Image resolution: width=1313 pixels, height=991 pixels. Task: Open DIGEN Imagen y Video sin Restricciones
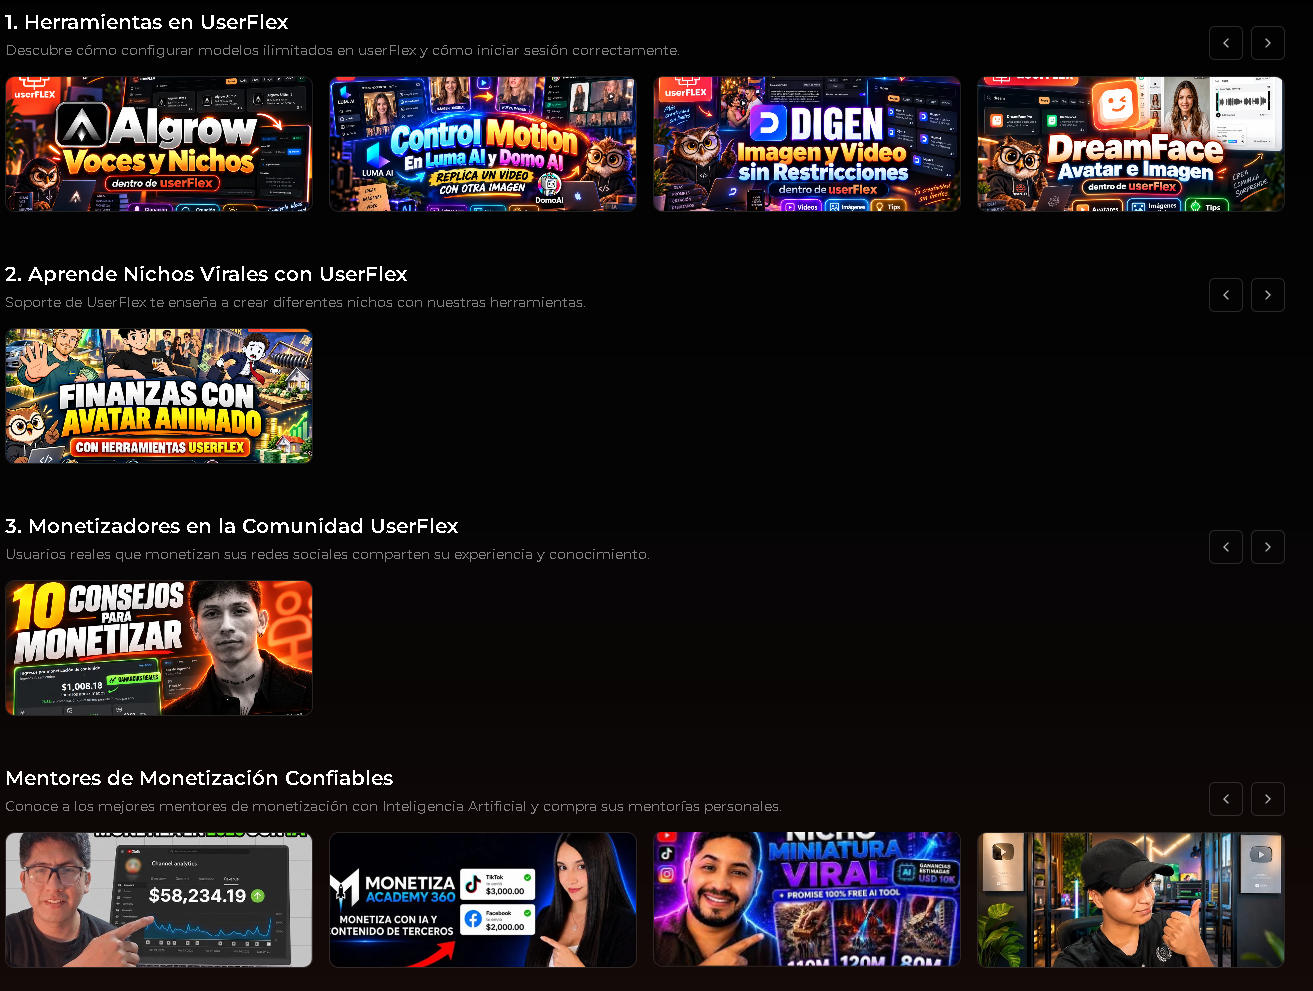807,144
